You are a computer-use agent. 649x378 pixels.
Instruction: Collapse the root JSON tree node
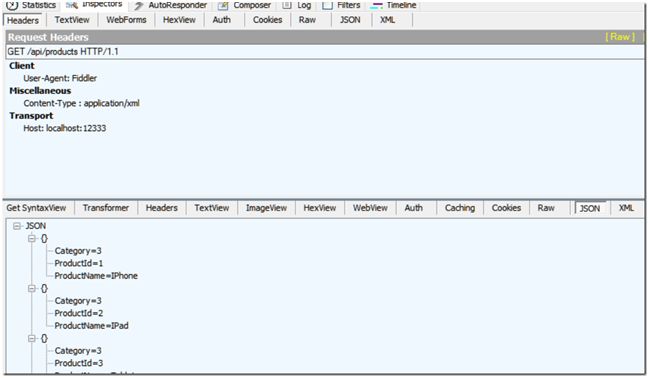click(x=17, y=226)
